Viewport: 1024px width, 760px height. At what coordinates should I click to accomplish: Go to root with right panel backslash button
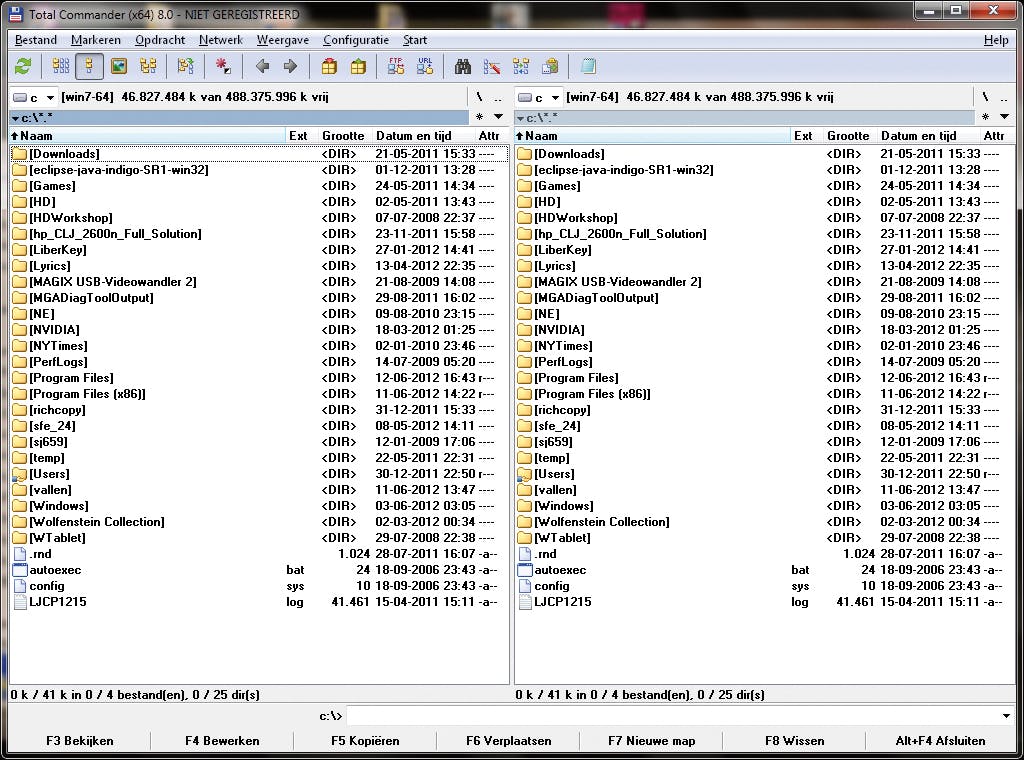(985, 97)
